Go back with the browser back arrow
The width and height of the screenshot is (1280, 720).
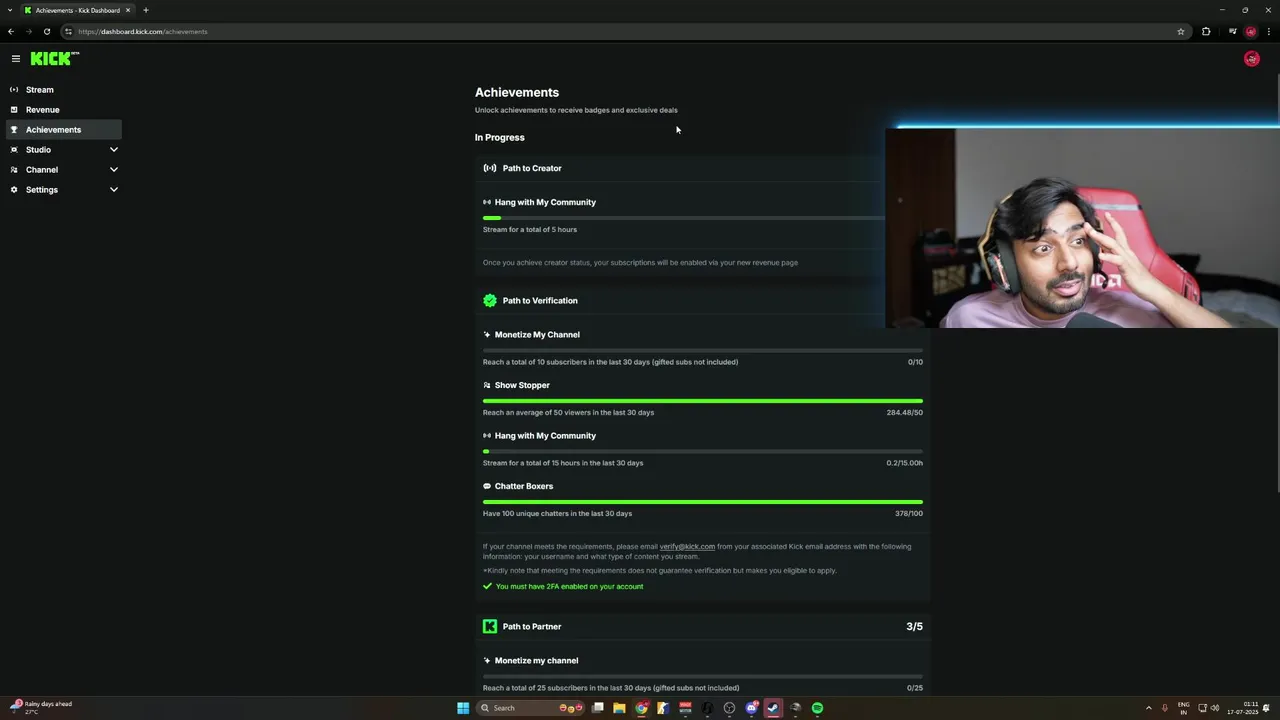coord(11,31)
